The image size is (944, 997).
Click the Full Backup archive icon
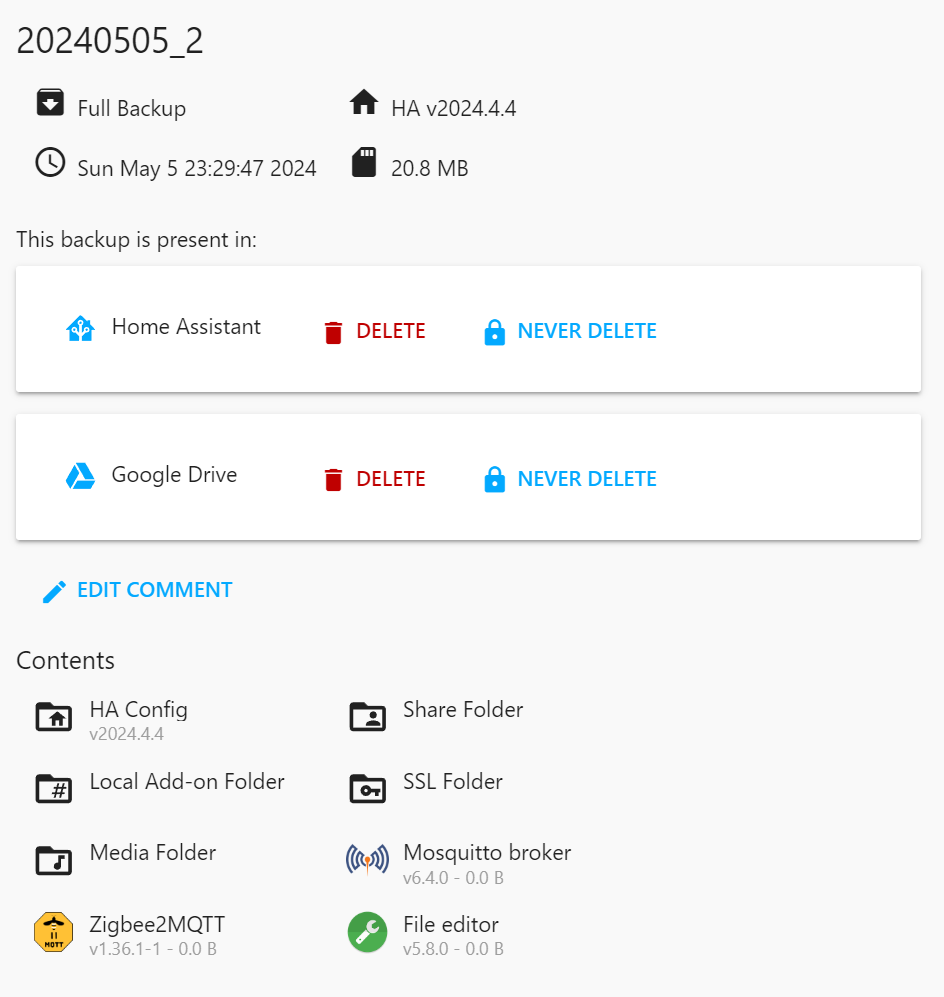pyautogui.click(x=50, y=102)
